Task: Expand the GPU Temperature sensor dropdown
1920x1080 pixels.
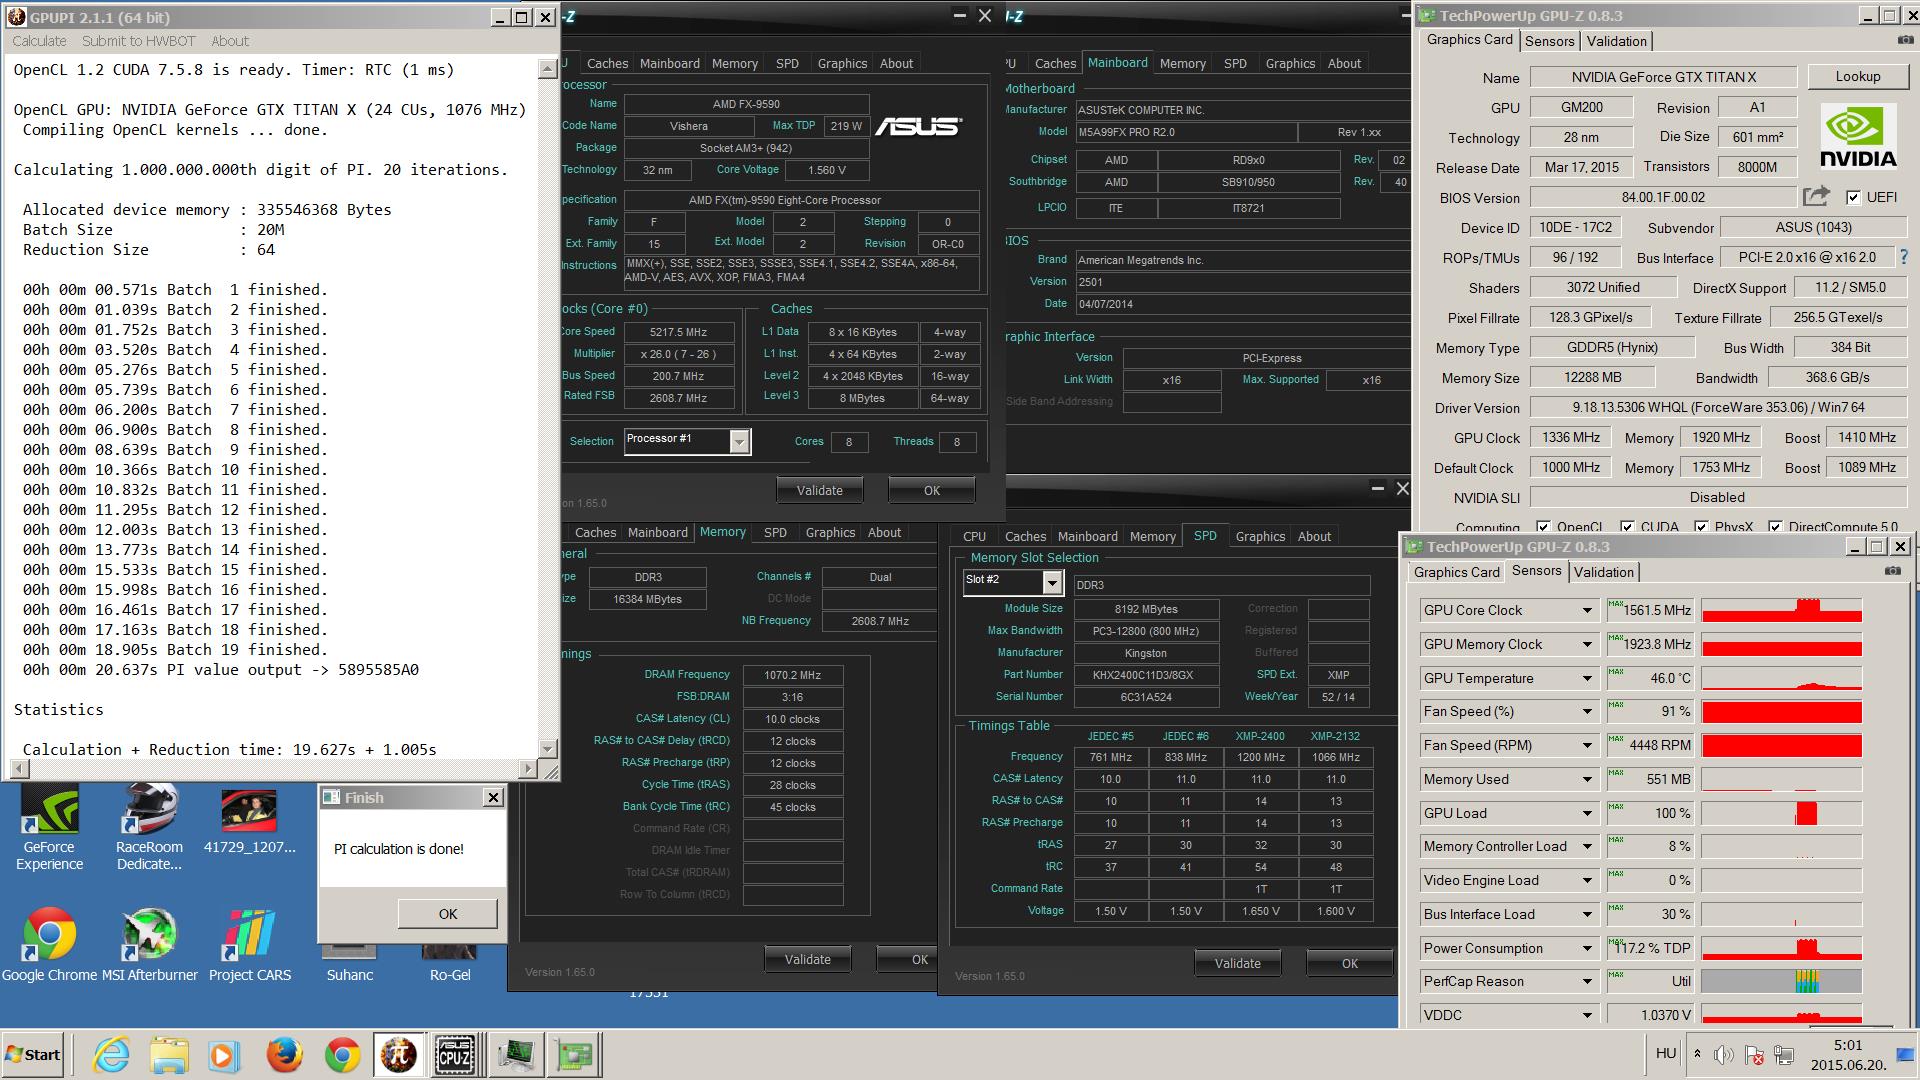Action: point(1587,678)
